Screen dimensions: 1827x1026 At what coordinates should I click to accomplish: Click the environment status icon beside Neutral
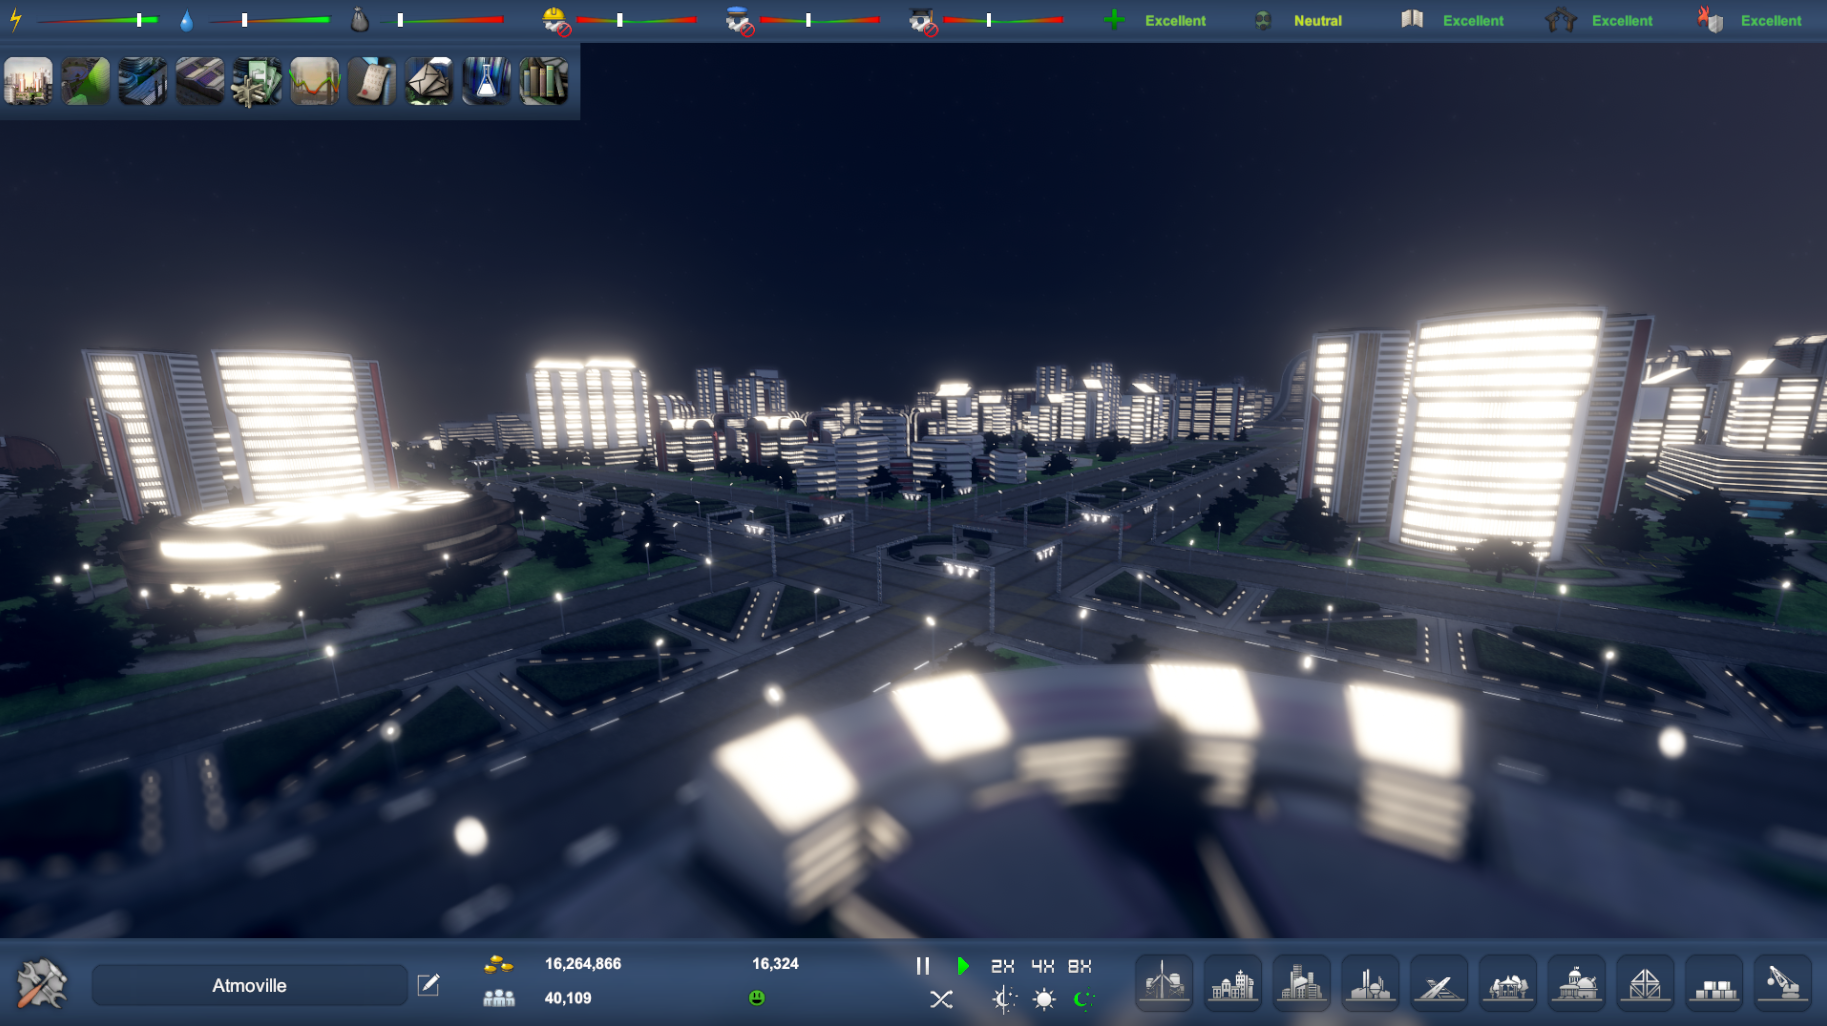1263,20
